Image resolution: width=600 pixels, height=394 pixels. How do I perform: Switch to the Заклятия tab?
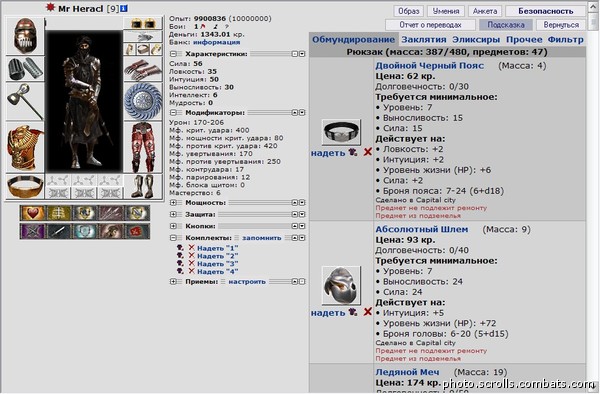pyautogui.click(x=424, y=39)
